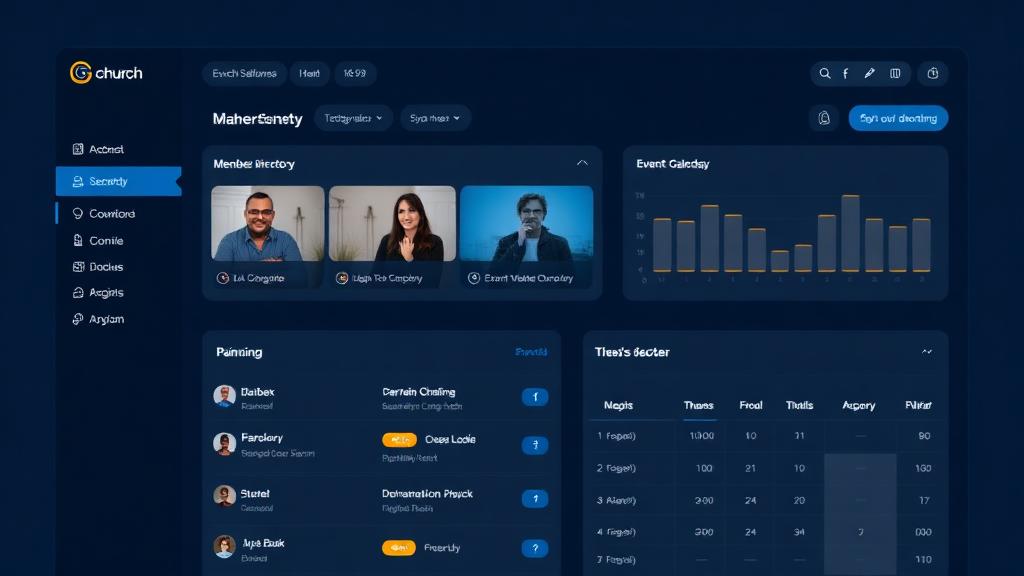Image resolution: width=1024 pixels, height=576 pixels.
Task: Open the Tedgynales dropdown near the page title
Action: pyautogui.click(x=354, y=117)
